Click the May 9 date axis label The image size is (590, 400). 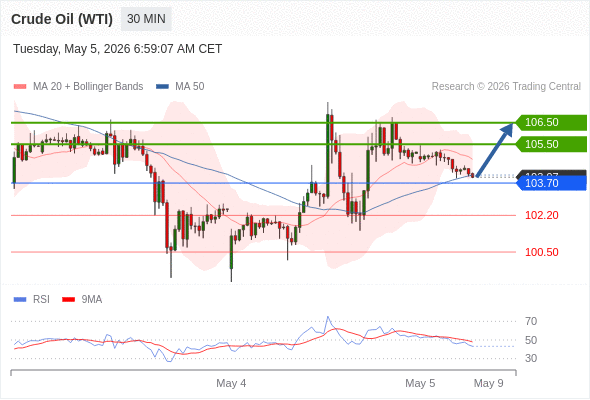point(488,383)
